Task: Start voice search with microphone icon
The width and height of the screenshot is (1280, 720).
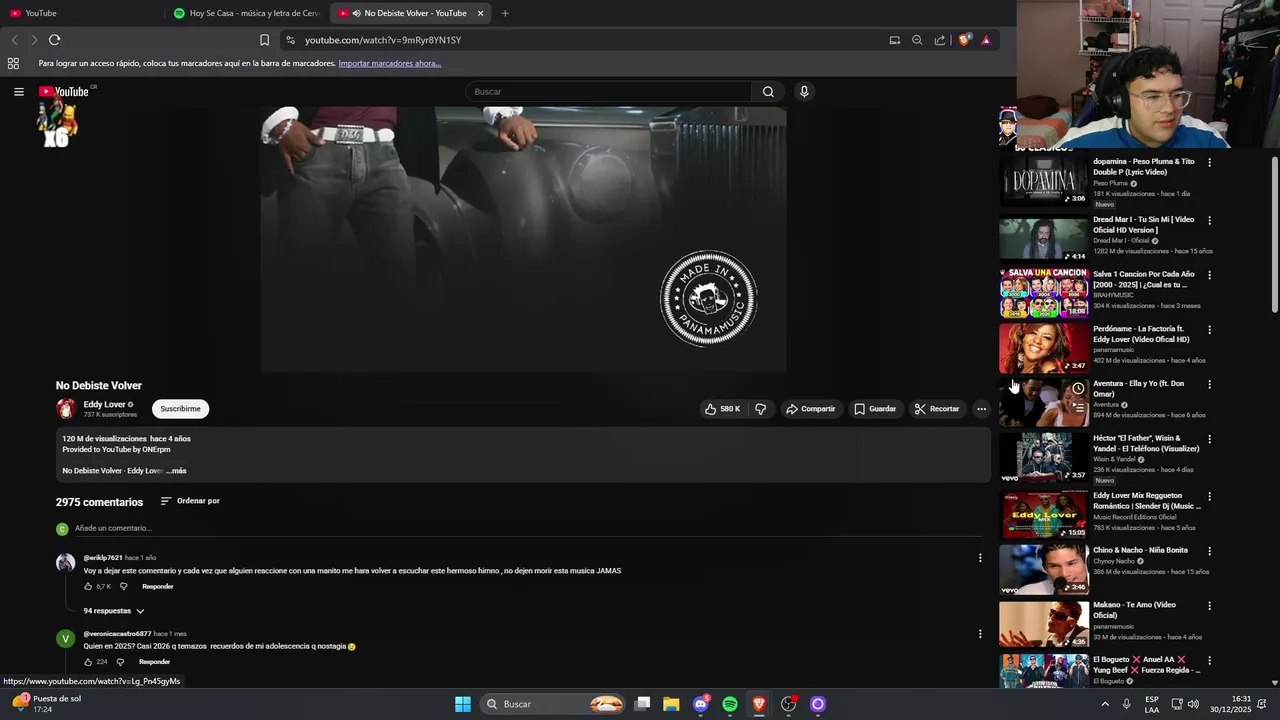Action: pyautogui.click(x=803, y=91)
